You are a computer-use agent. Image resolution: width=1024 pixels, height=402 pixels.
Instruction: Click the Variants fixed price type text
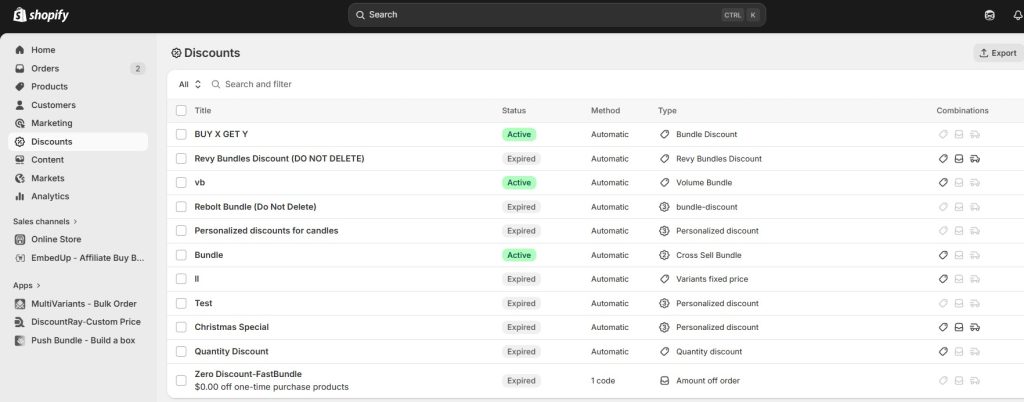pyautogui.click(x=712, y=279)
